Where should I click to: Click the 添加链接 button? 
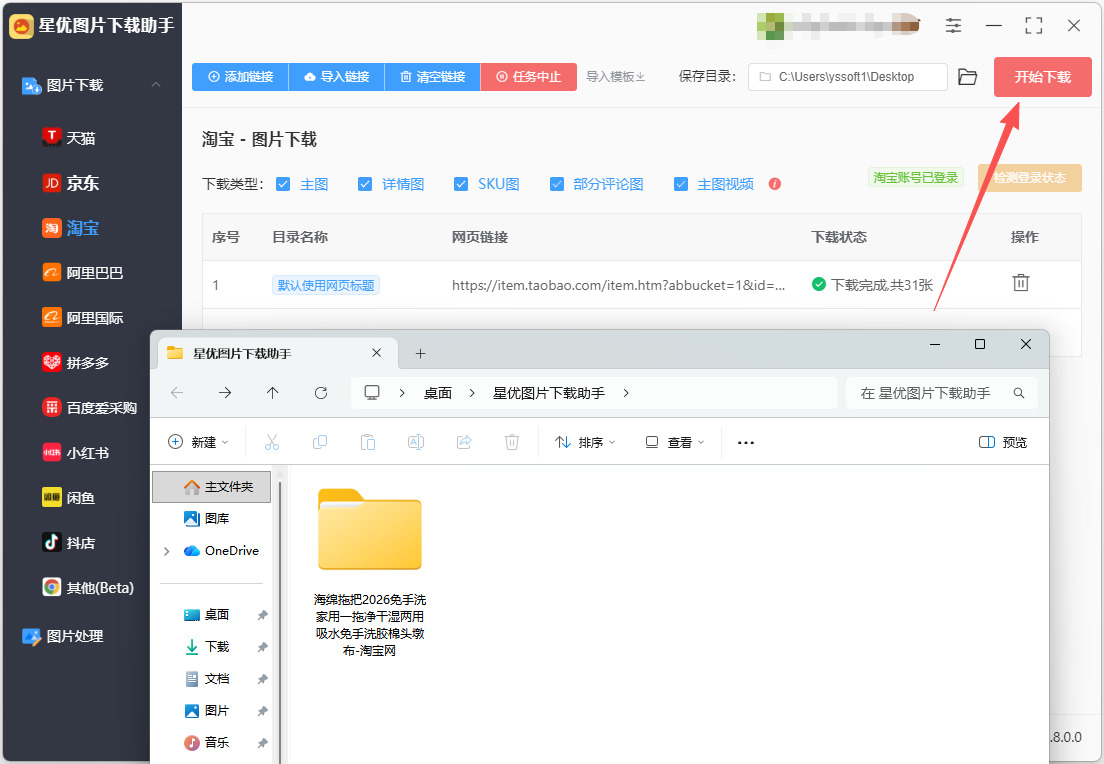click(240, 77)
